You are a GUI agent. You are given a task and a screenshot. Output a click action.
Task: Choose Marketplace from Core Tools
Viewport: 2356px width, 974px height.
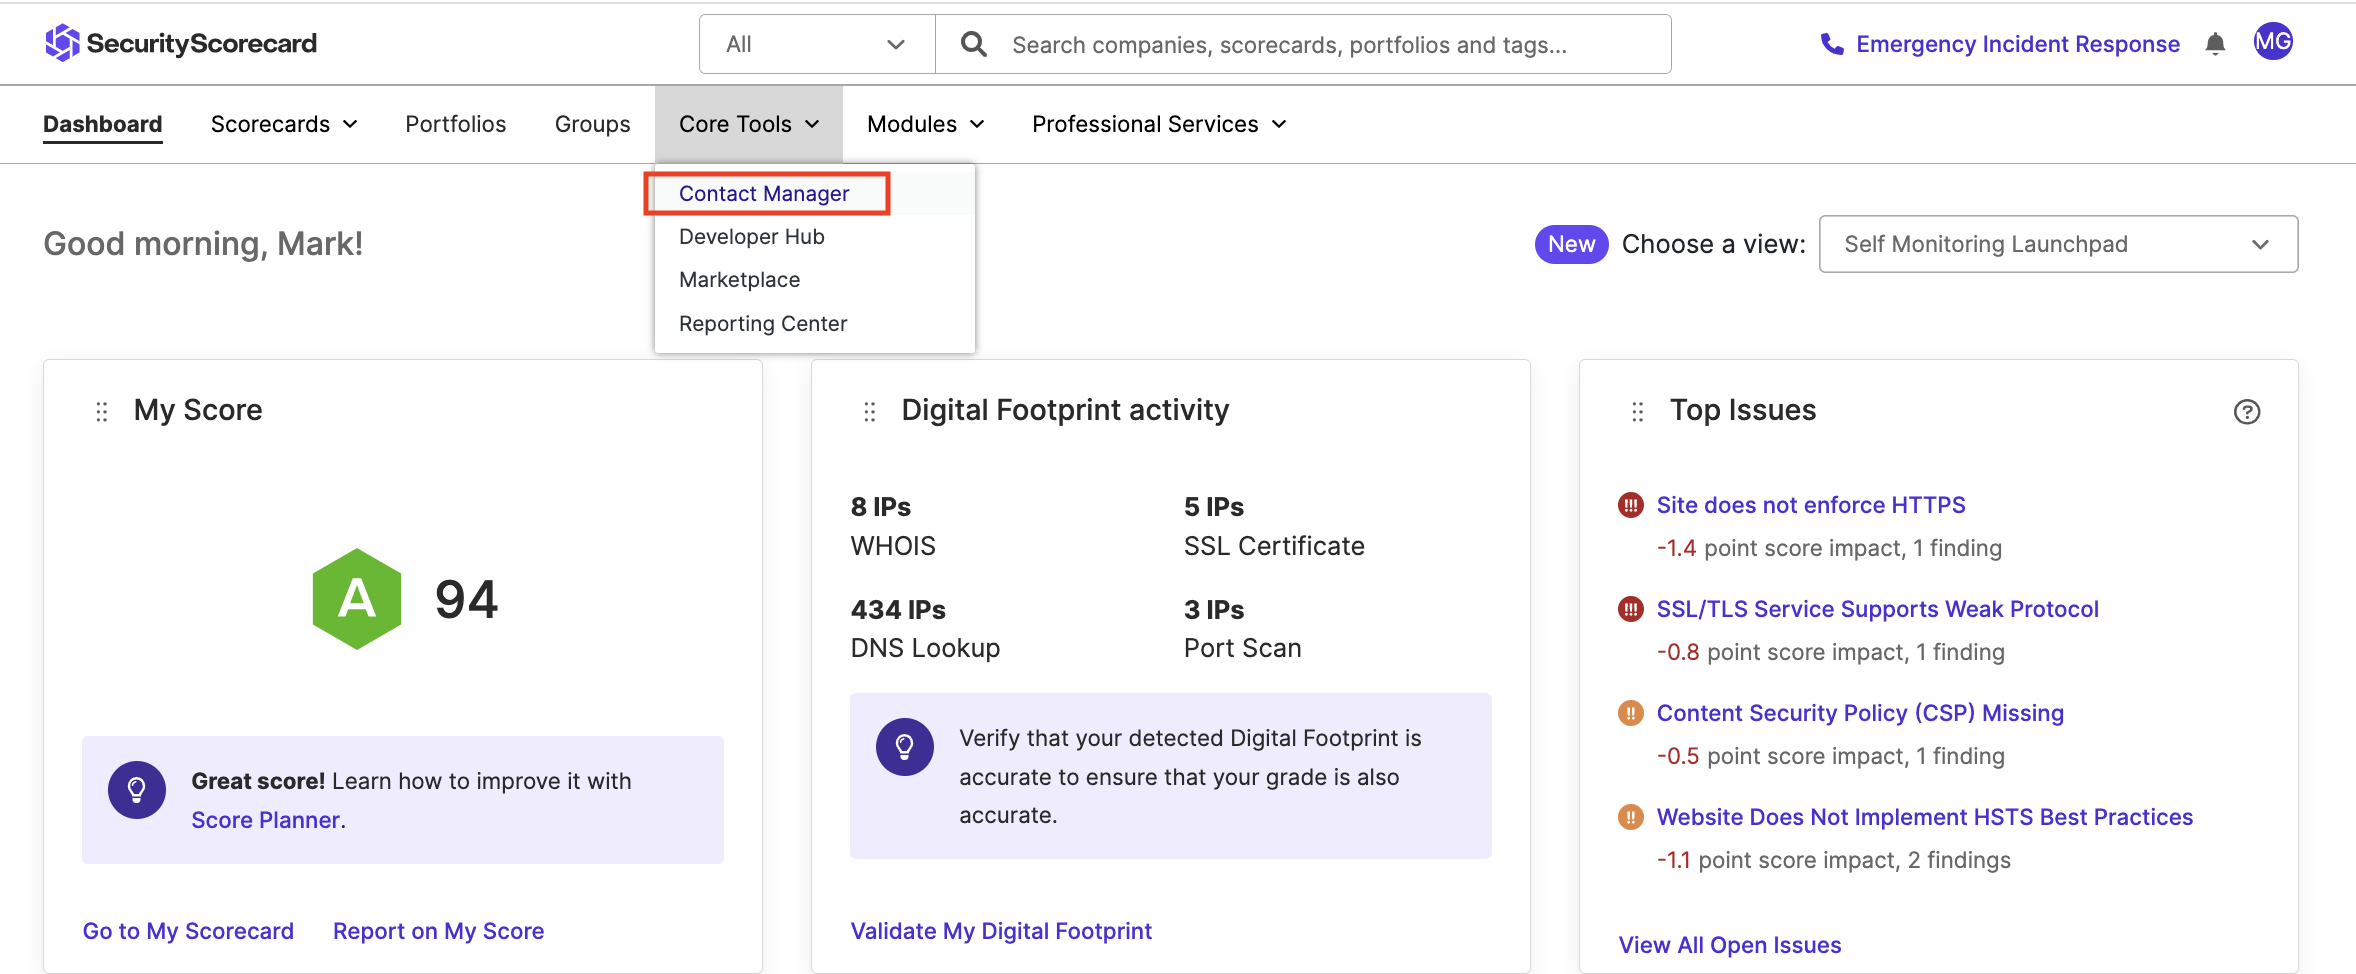[x=740, y=280]
